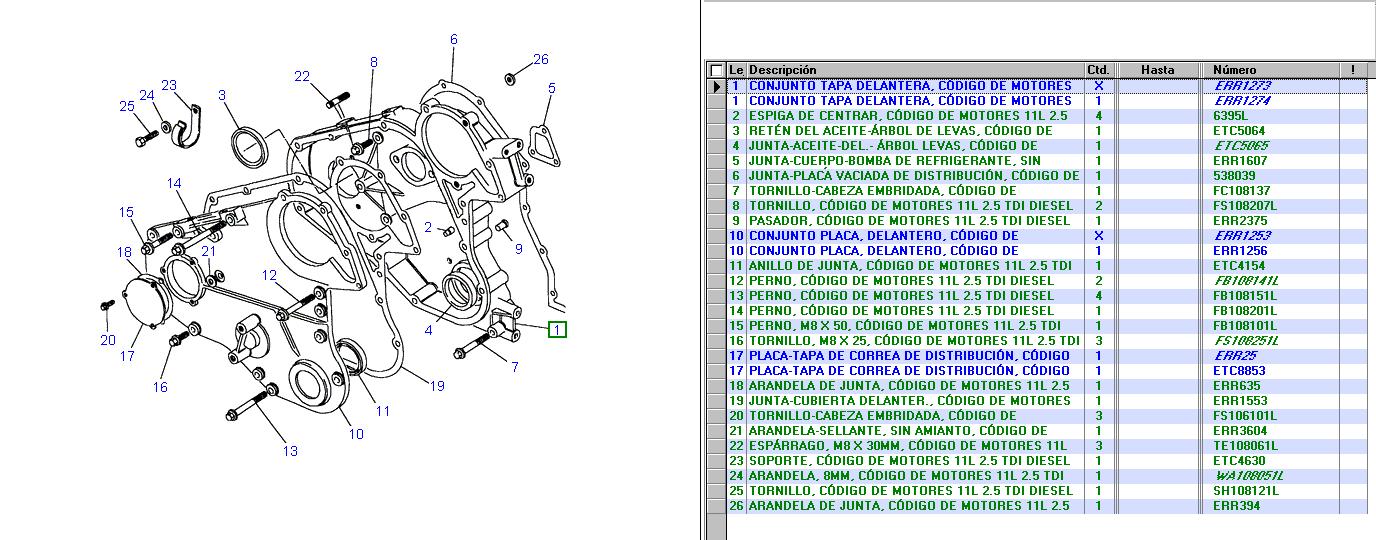The image size is (1376, 540).
Task: Click callout 20 on the exploded diagram
Action: [x=108, y=340]
